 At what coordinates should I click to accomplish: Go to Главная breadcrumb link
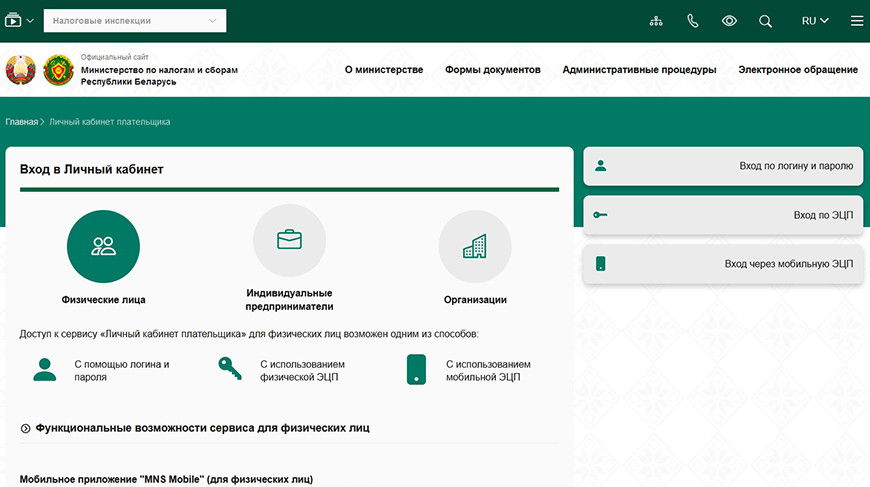click(x=21, y=122)
